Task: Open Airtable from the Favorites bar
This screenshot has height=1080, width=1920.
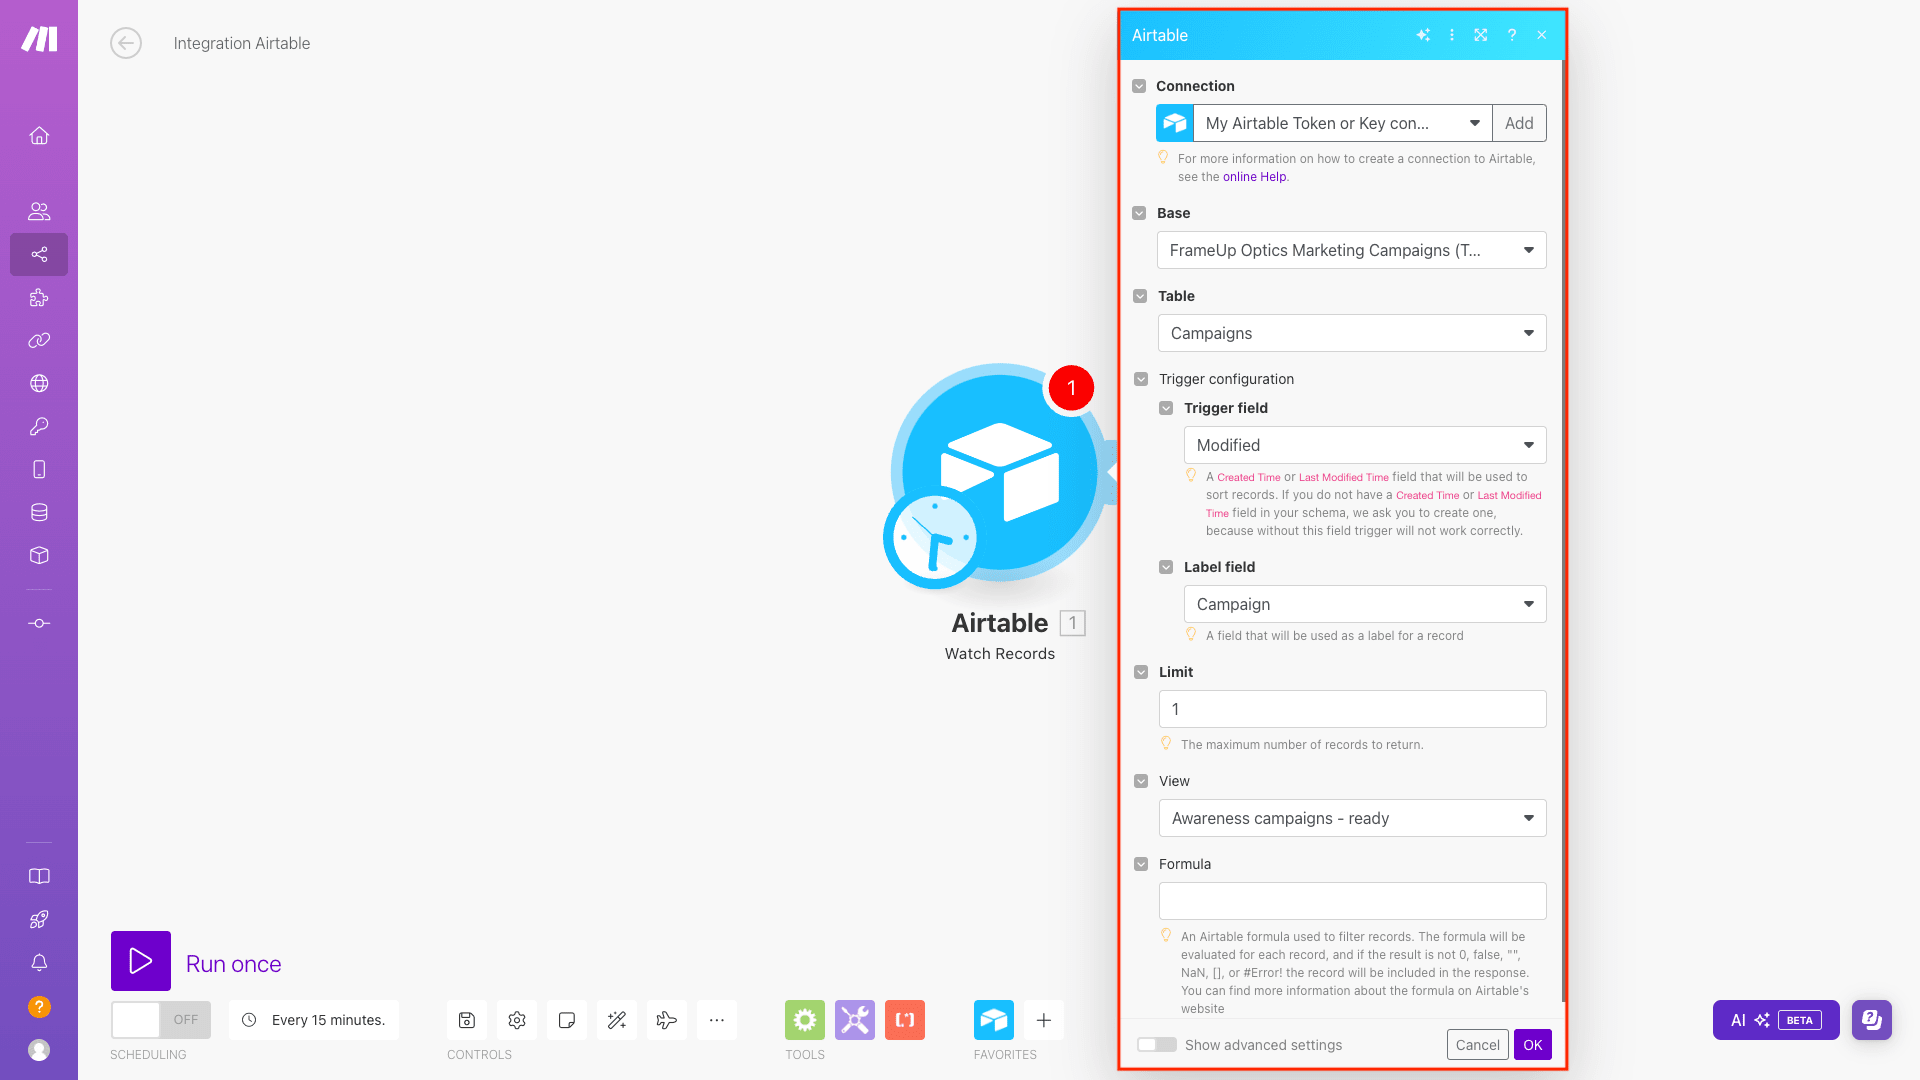Action: 994,1019
